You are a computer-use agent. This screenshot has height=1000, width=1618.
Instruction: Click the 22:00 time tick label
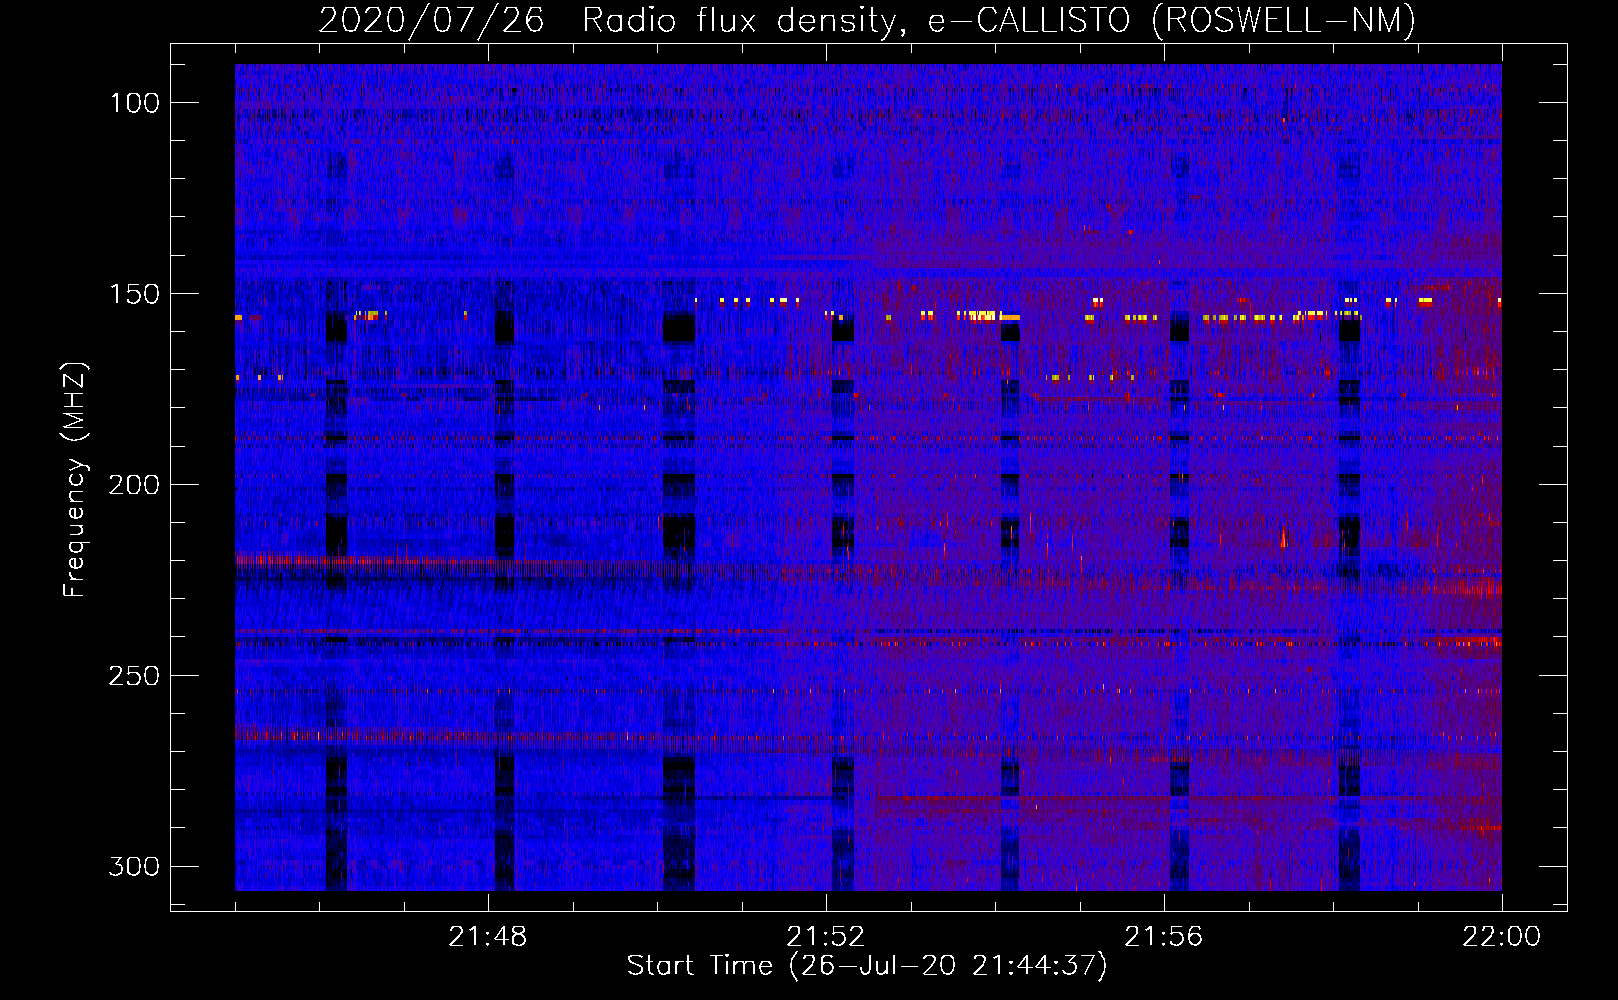coord(1501,937)
